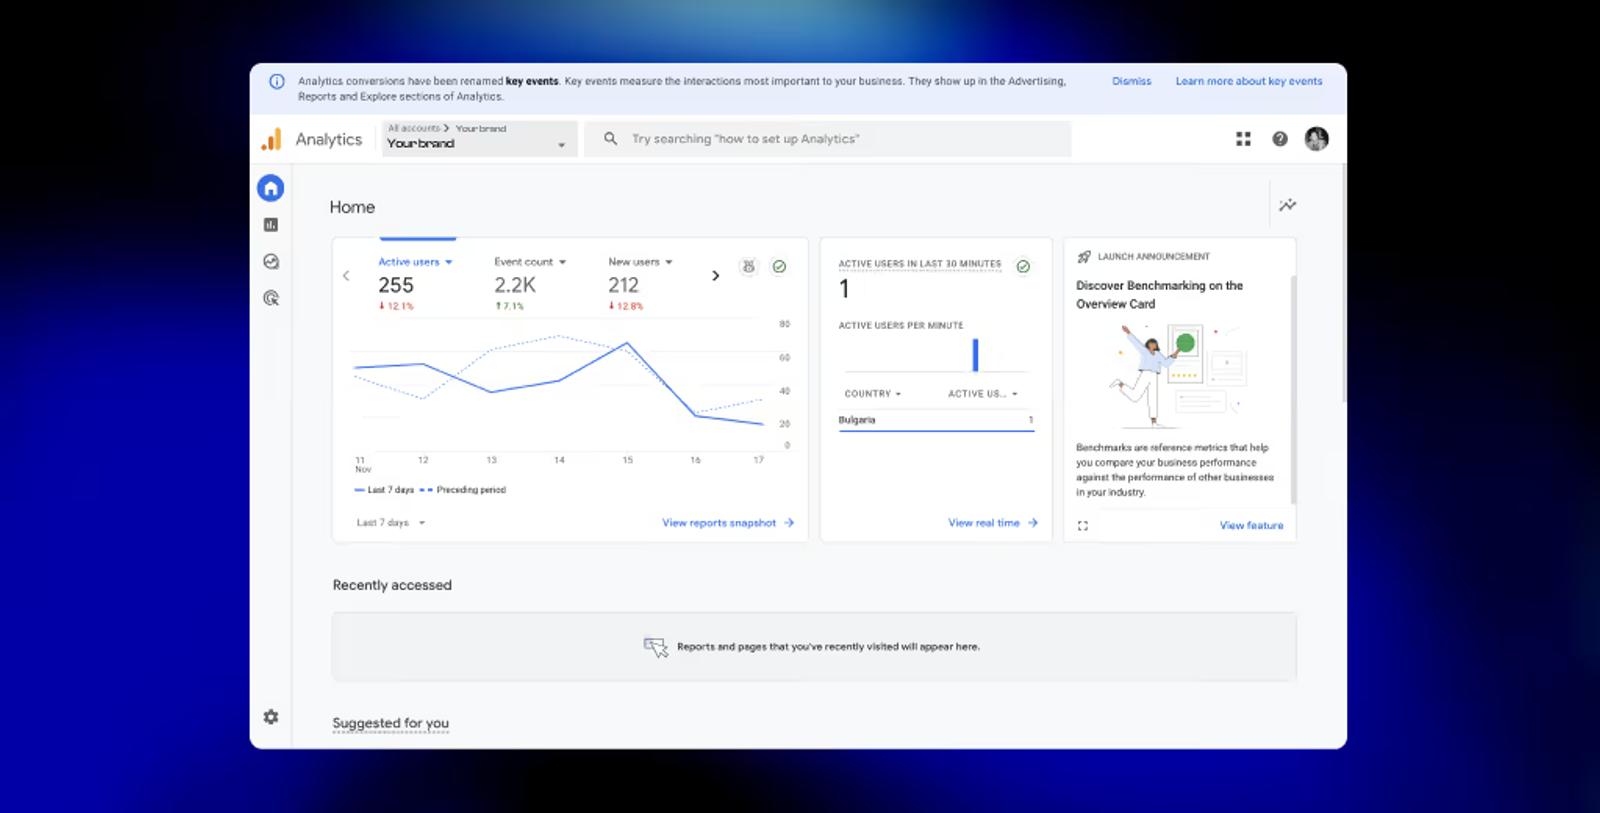Expand the announcement card fullscreen icon
Viewport: 1600px width, 813px height.
click(x=1083, y=525)
